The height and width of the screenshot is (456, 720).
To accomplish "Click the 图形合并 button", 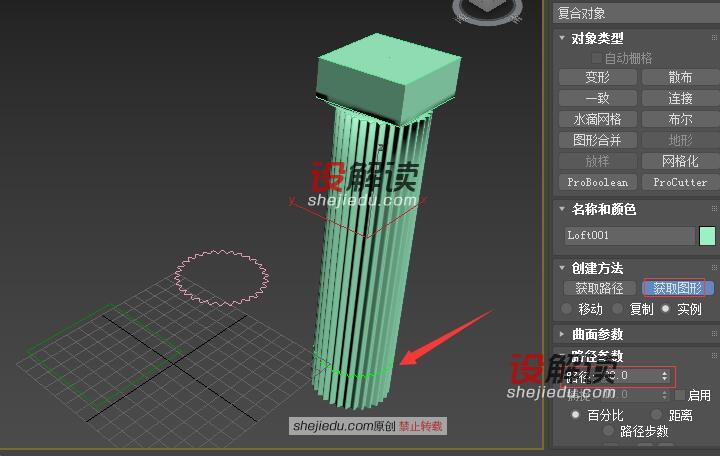I will 597,140.
